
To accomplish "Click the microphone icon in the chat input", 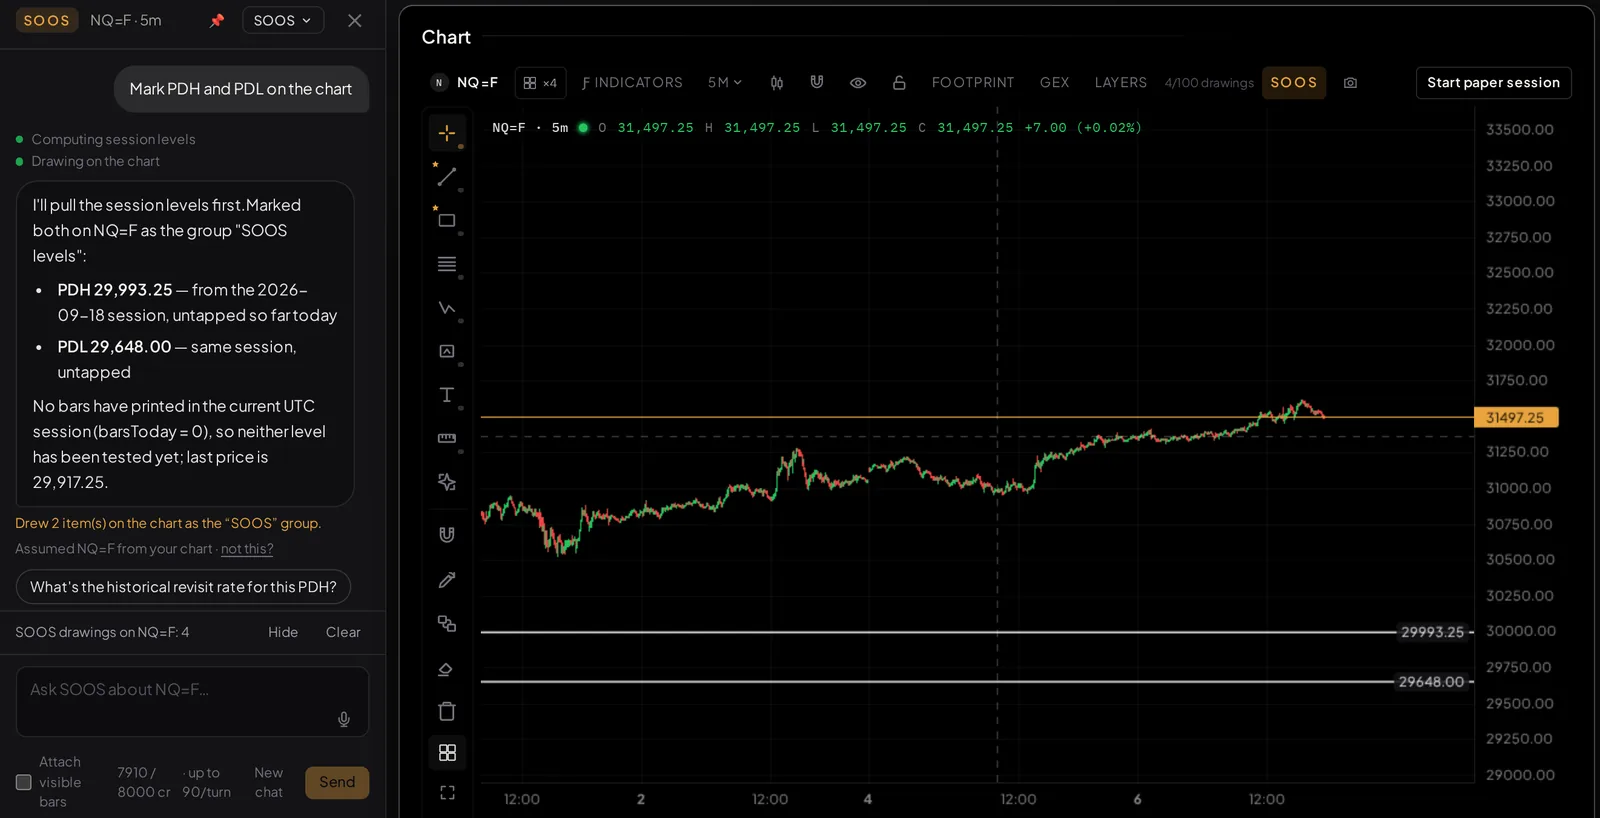I will tap(344, 719).
